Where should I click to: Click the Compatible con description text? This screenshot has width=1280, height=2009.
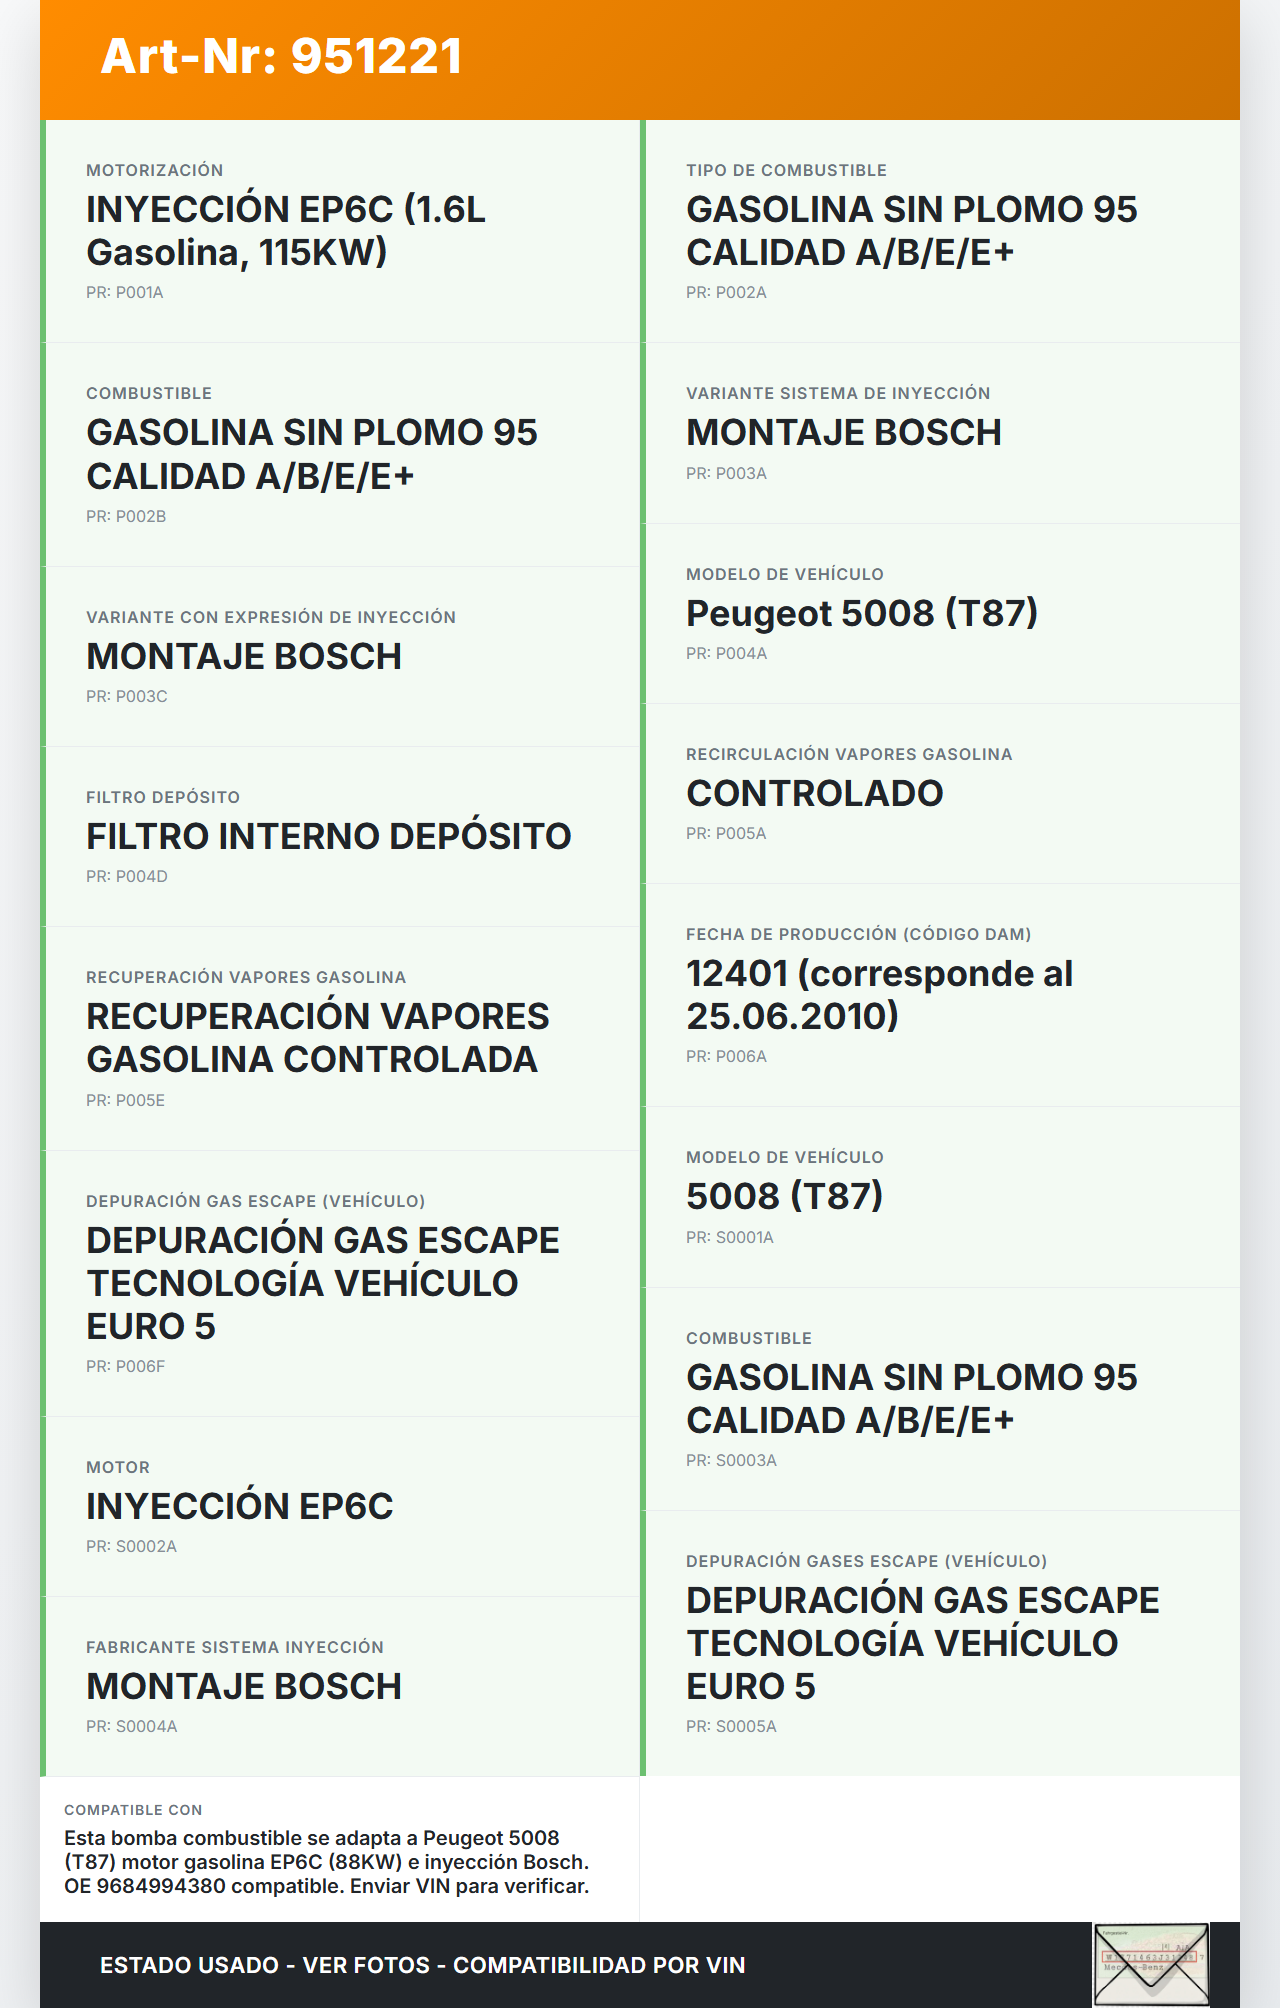[x=326, y=1862]
